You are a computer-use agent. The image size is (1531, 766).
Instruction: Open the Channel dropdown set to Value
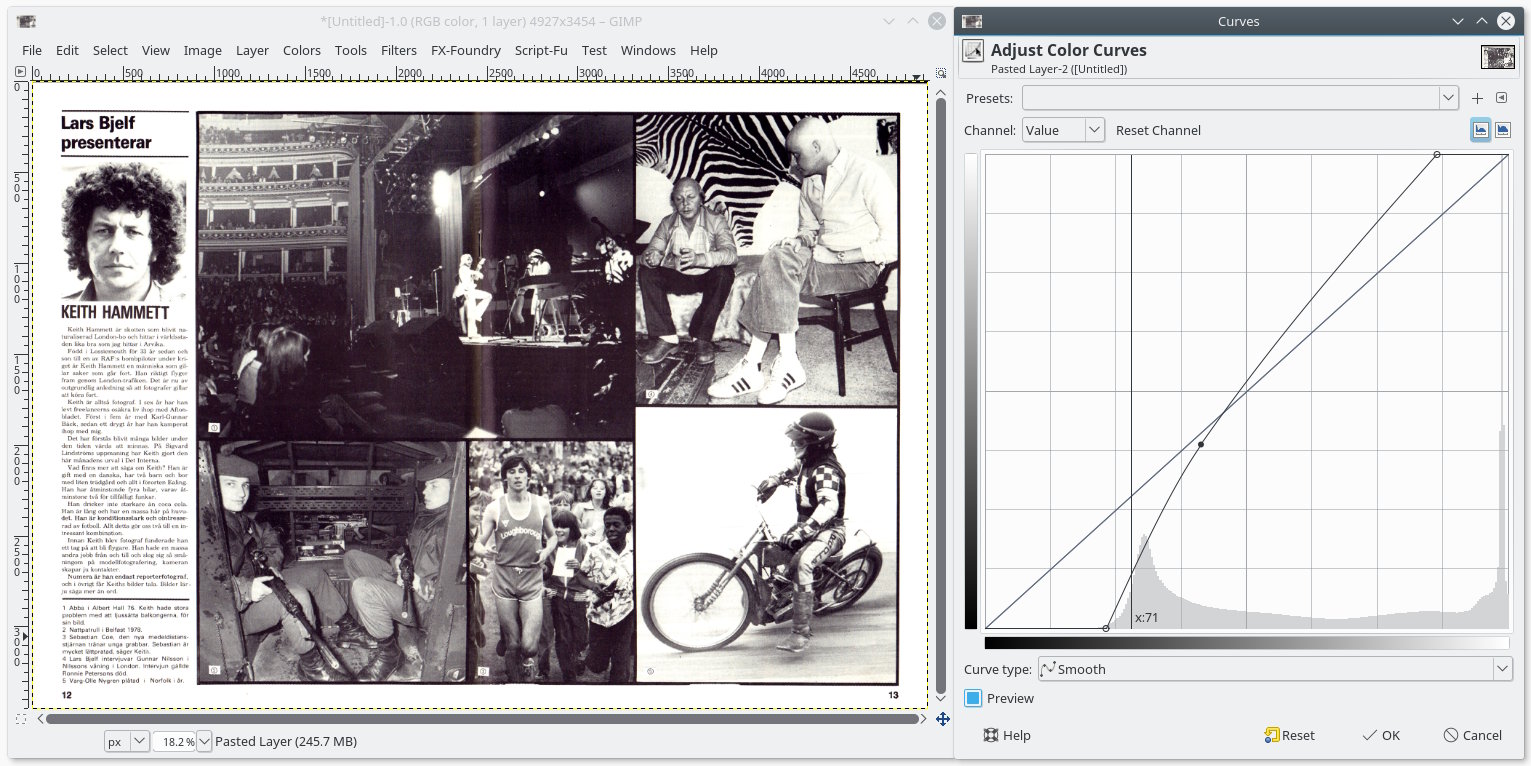[x=1063, y=130]
